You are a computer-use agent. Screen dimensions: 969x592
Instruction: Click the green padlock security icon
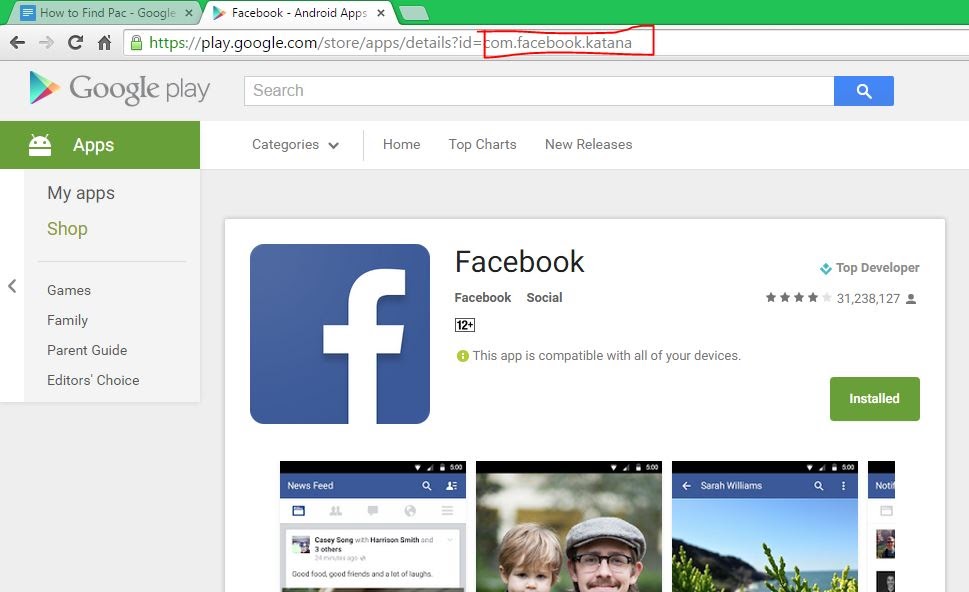(137, 43)
